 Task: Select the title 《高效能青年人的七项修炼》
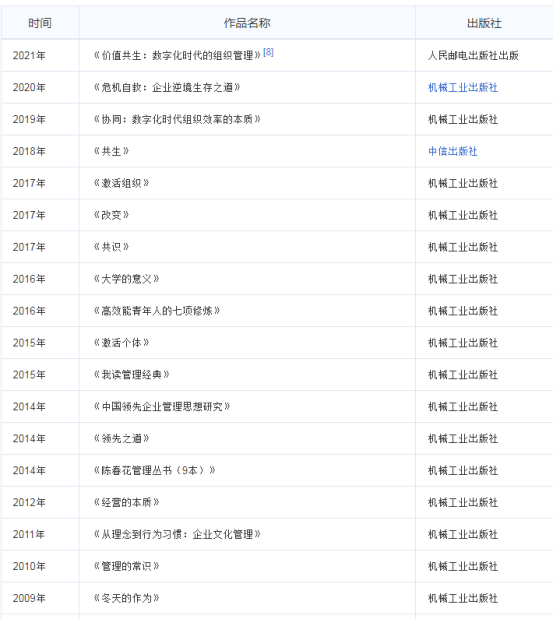pos(157,311)
